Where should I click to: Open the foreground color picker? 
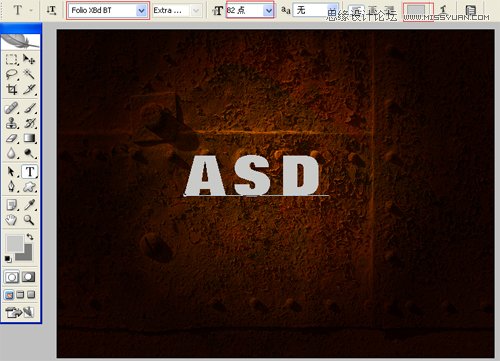coord(14,243)
